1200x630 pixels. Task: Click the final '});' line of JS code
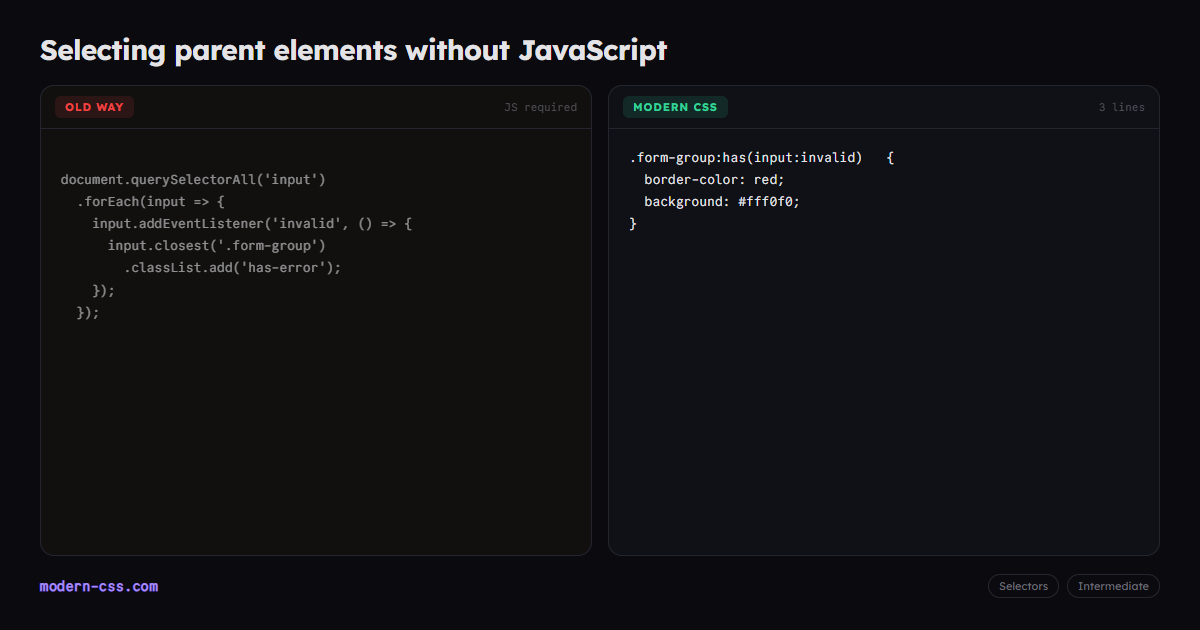[x=88, y=312]
